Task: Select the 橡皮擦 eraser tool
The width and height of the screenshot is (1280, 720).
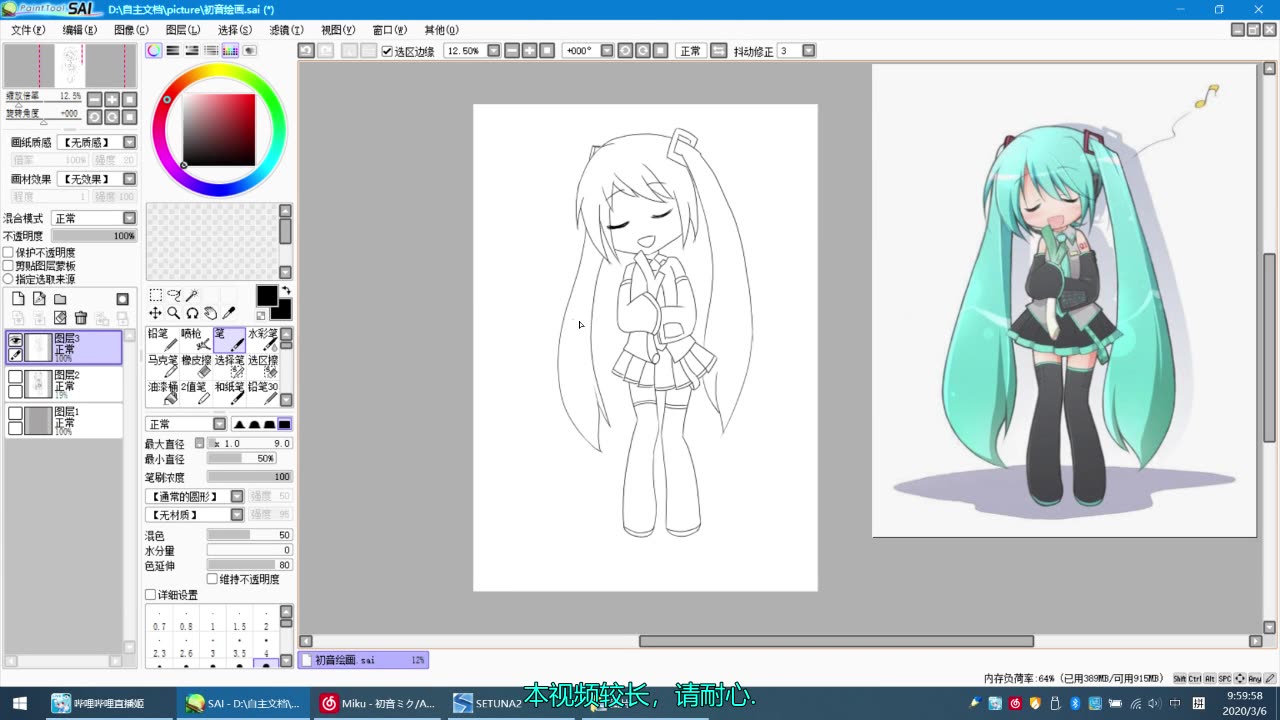Action: pyautogui.click(x=195, y=366)
